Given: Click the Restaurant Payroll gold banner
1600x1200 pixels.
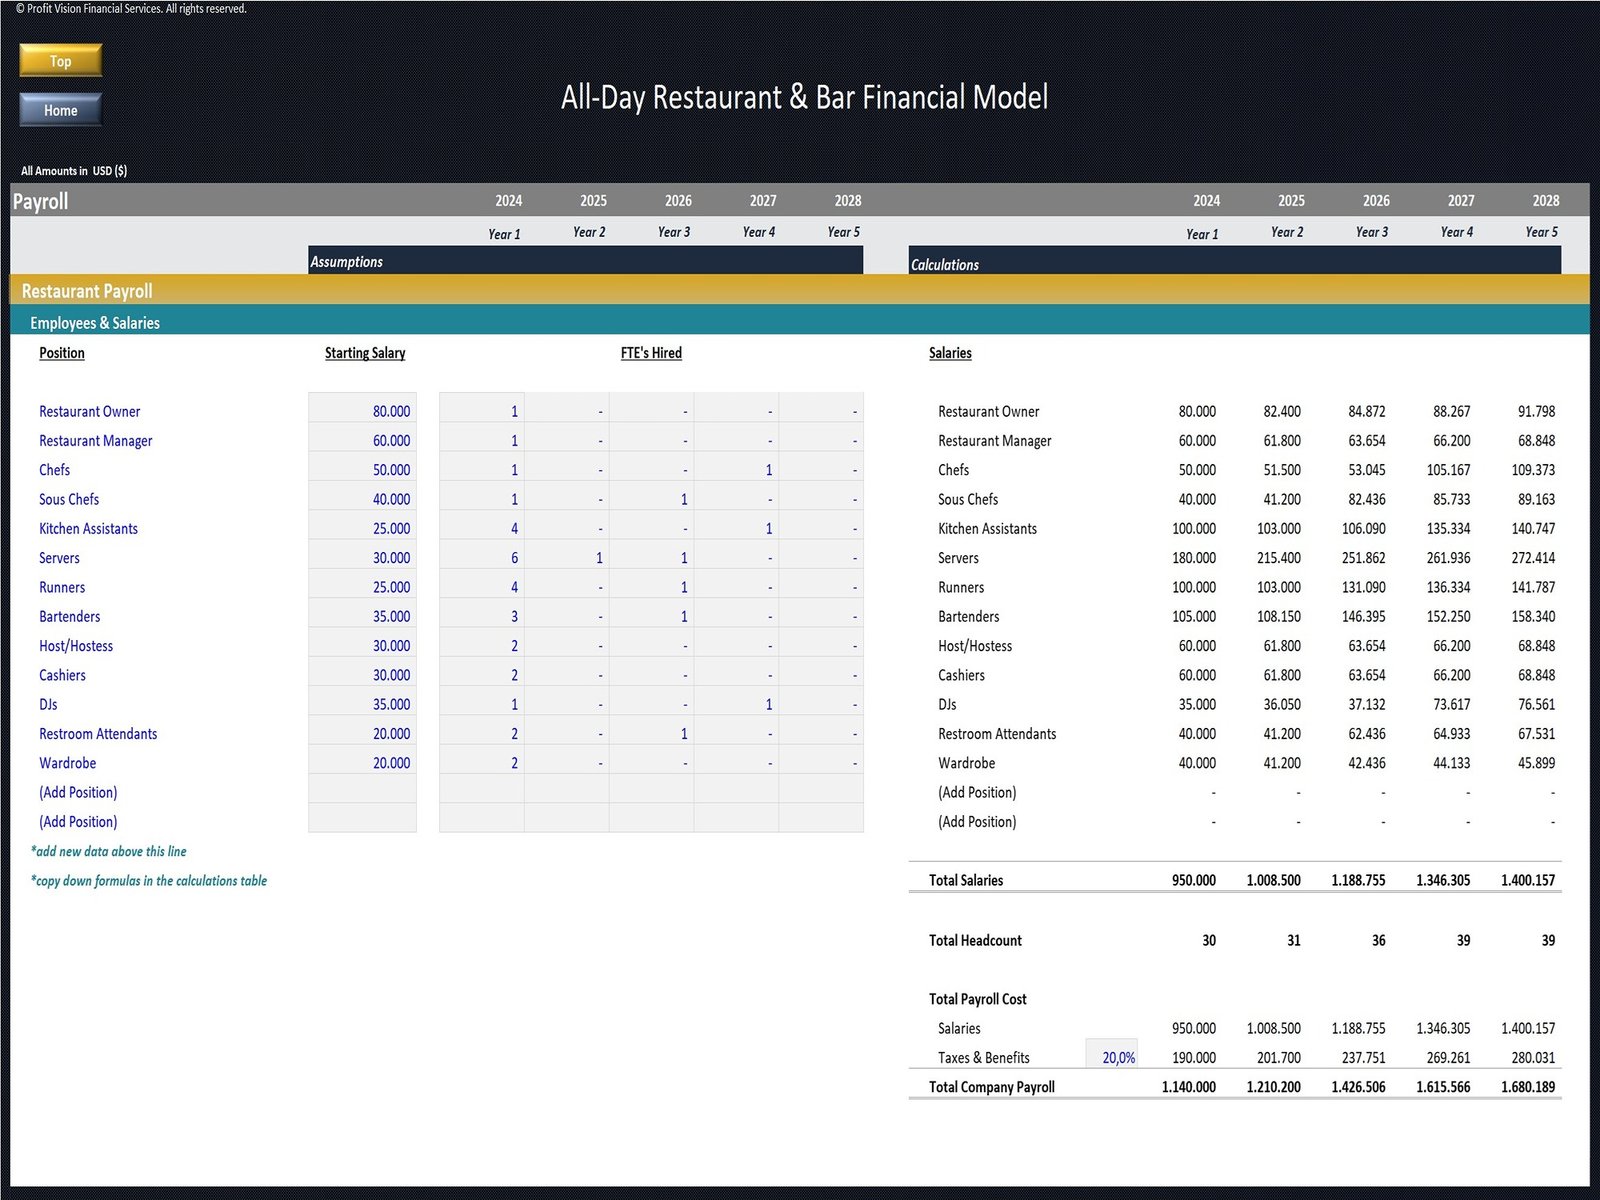Looking at the screenshot, I should (x=86, y=290).
